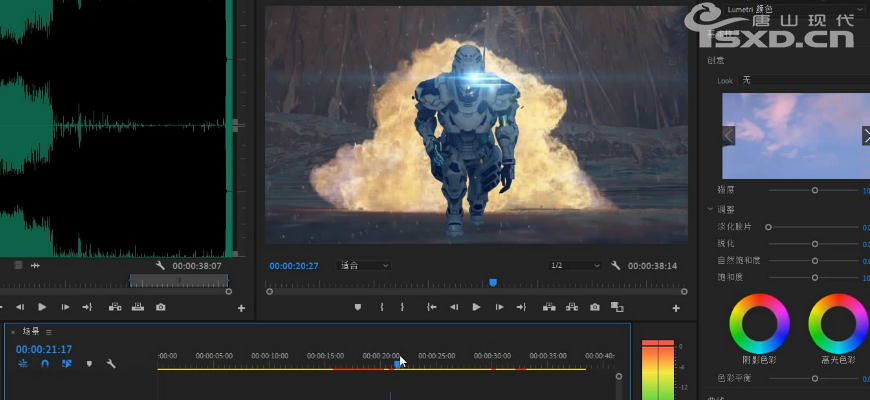The height and width of the screenshot is (400, 870).
Task: Click Program duration 00:00:38:14
Action: tap(652, 266)
